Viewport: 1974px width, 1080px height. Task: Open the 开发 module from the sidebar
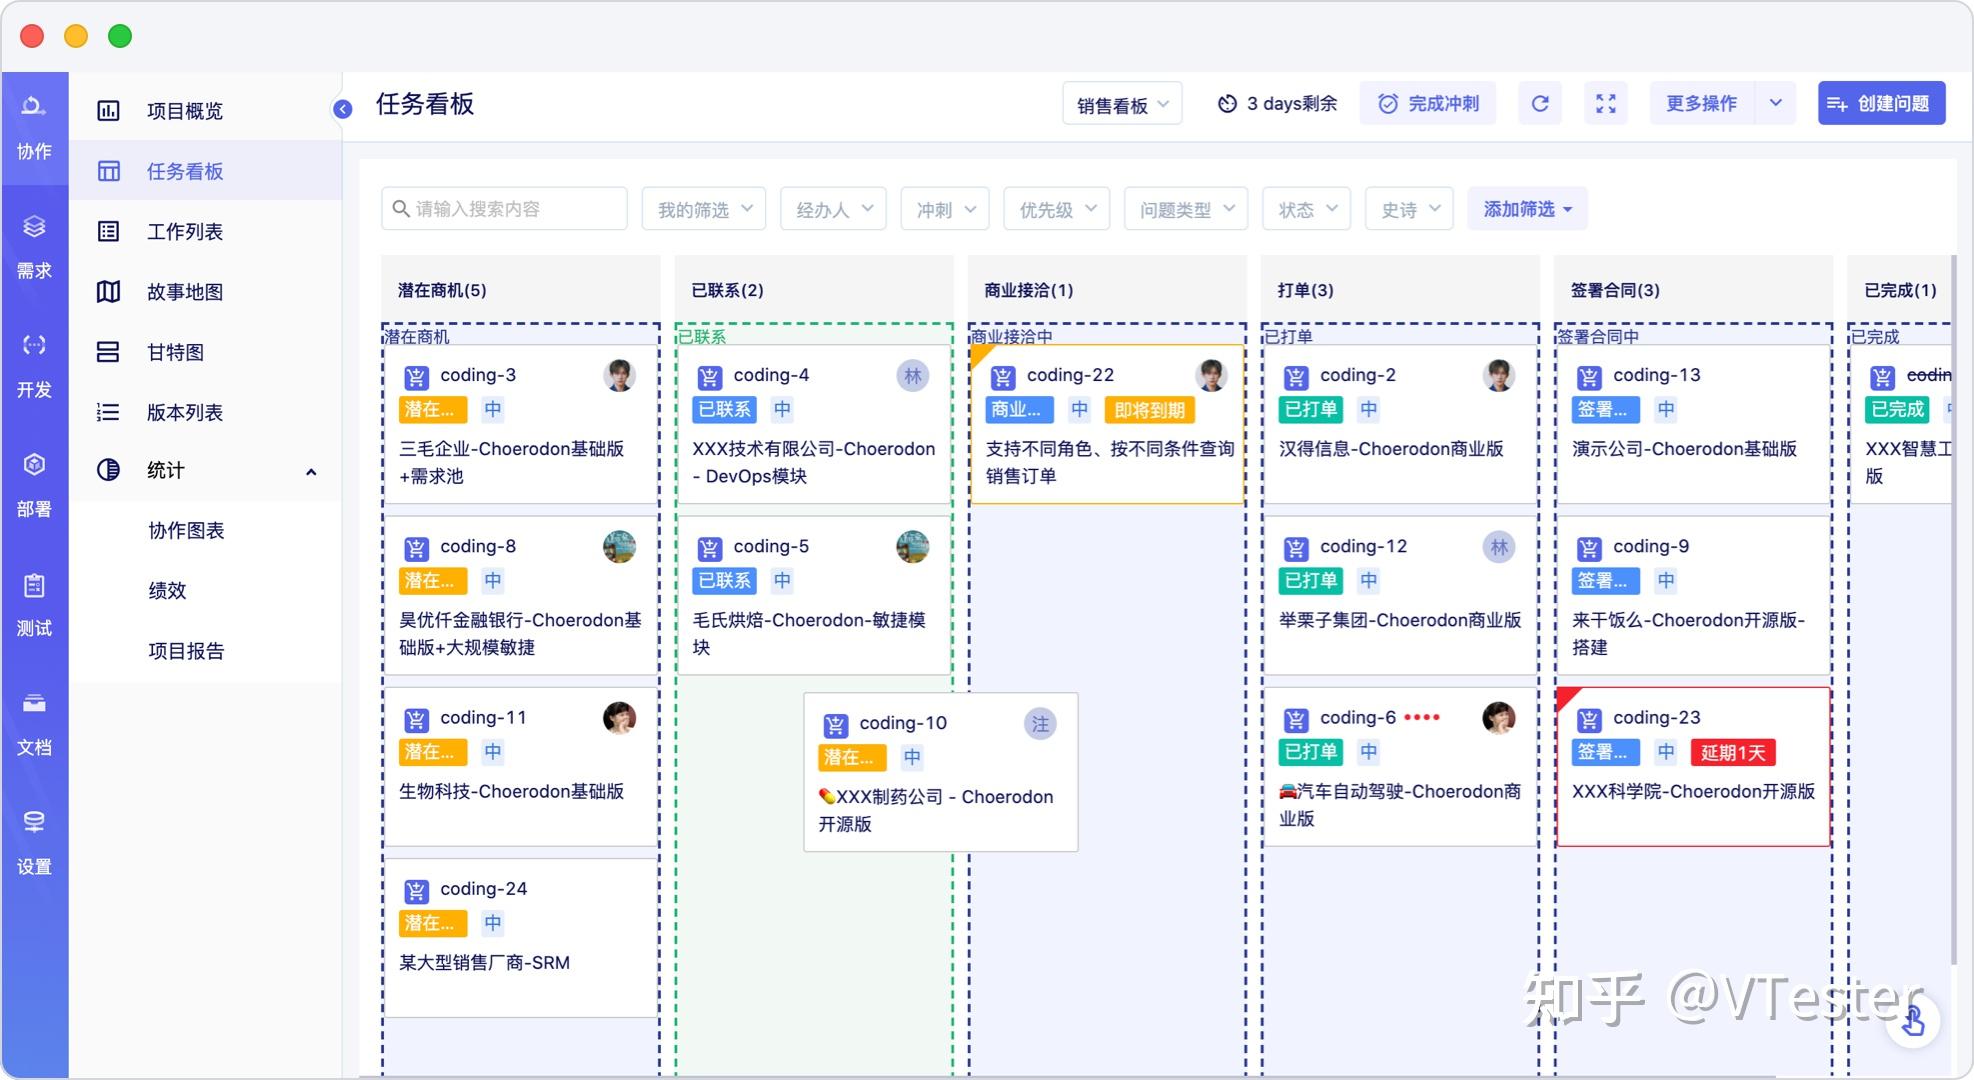pyautogui.click(x=34, y=365)
